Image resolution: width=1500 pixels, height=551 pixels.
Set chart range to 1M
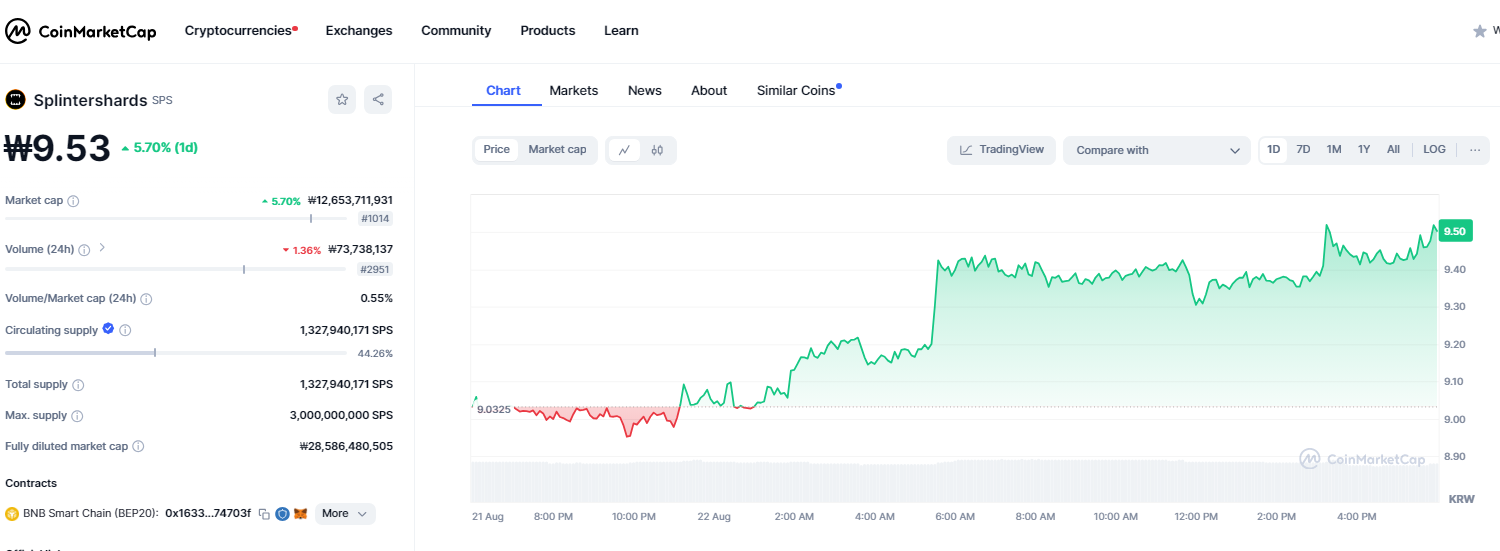(x=1334, y=150)
